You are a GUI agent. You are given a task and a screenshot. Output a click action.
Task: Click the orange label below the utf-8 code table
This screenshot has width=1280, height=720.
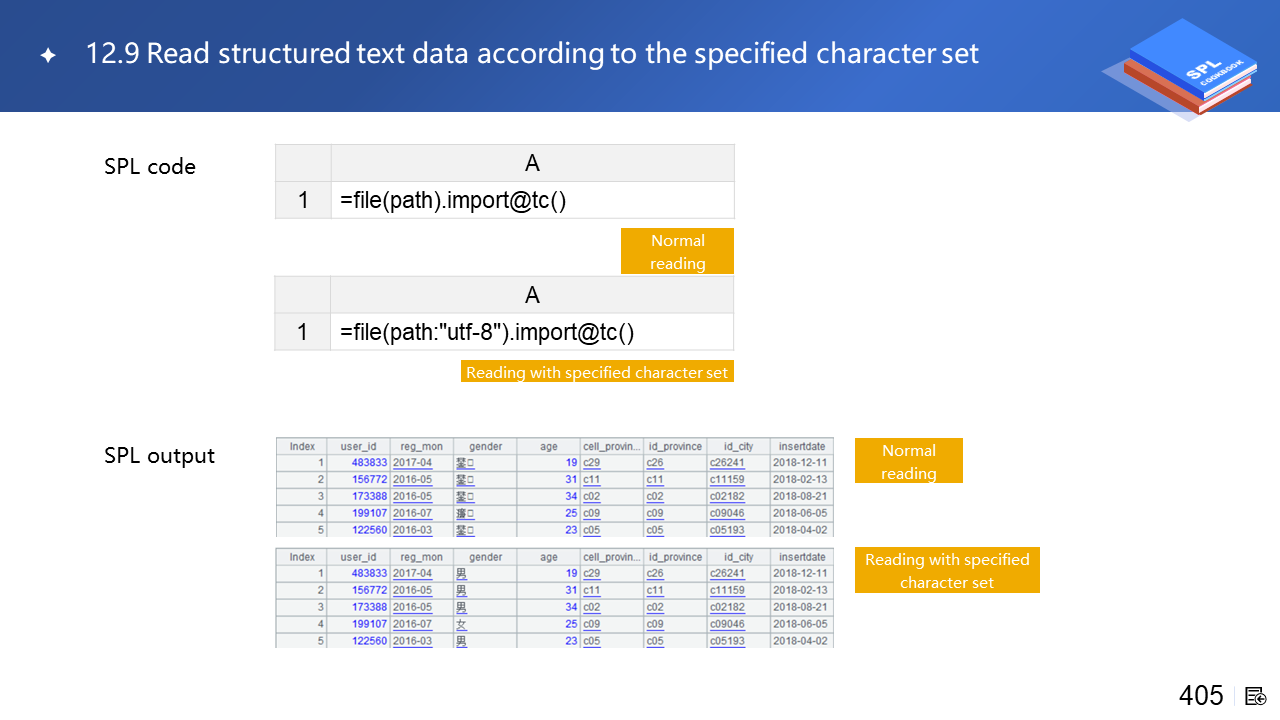tap(597, 372)
